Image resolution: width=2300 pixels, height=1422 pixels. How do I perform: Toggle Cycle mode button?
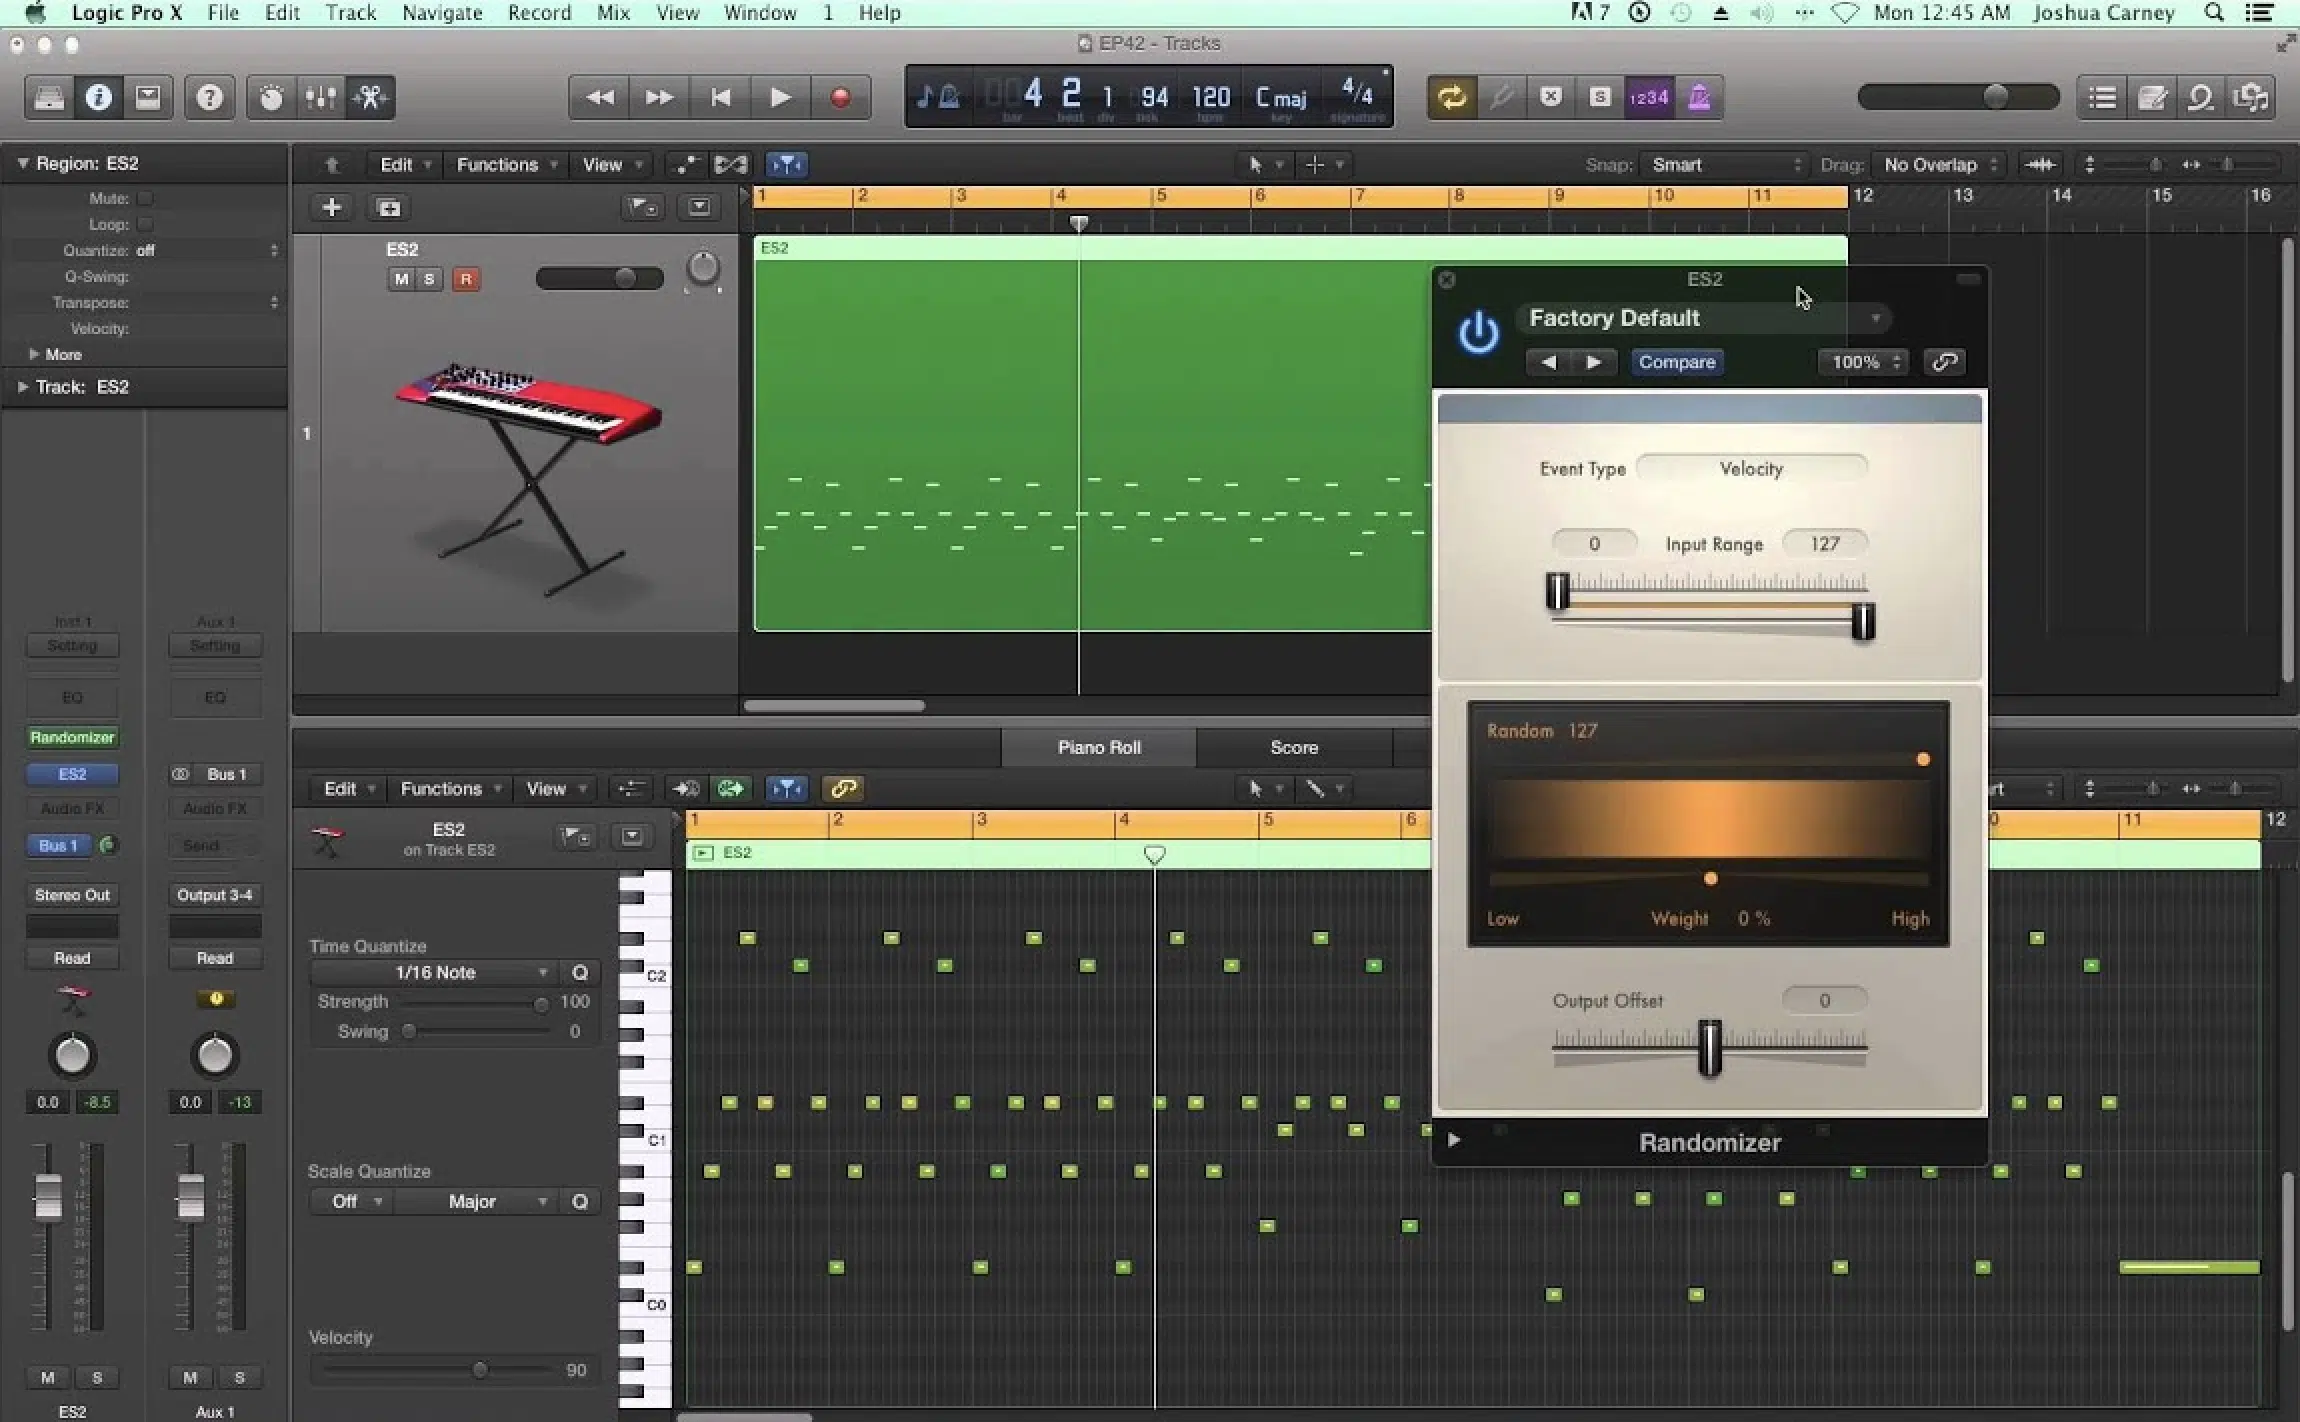(1452, 97)
